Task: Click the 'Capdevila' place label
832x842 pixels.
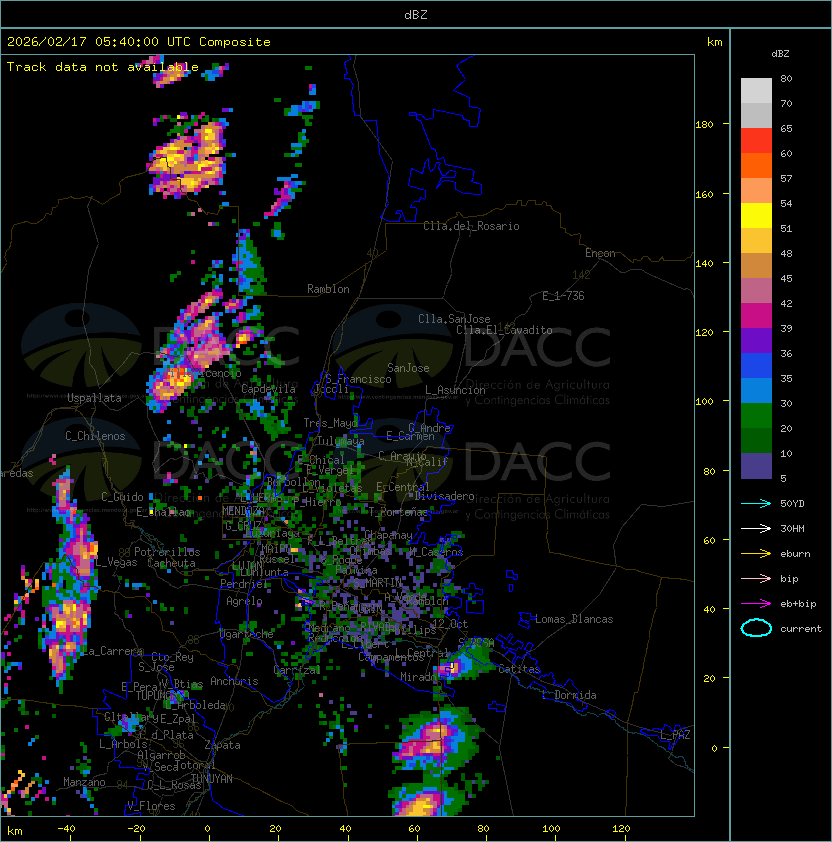Action: (x=268, y=389)
